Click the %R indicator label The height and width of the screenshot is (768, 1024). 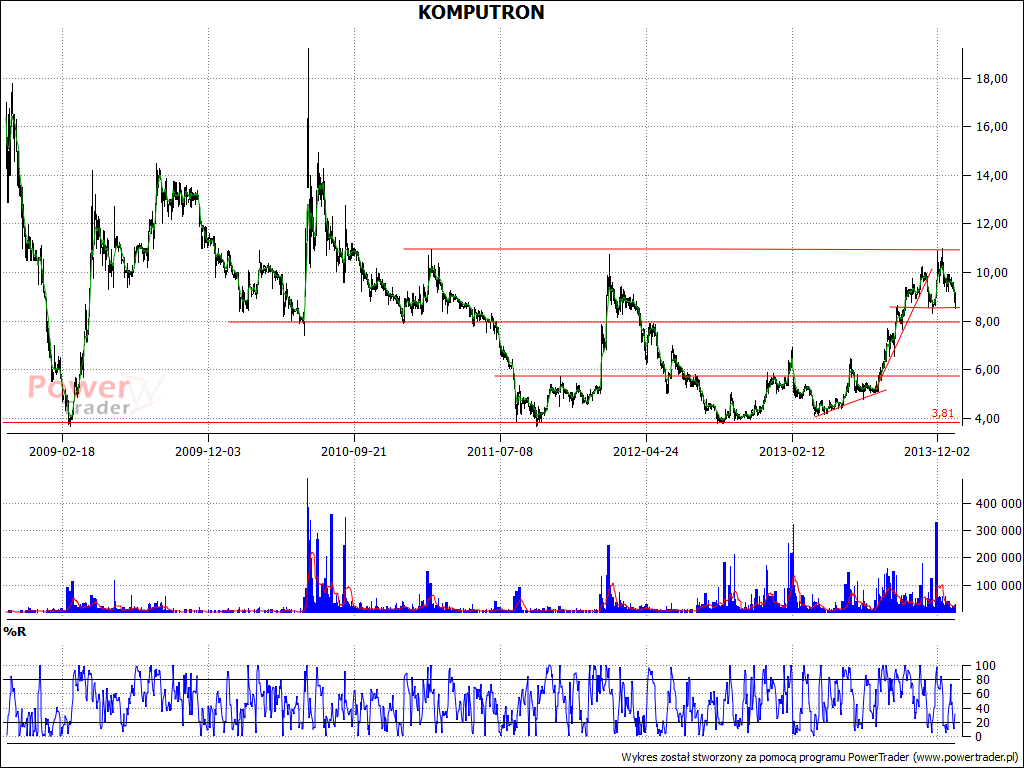tap(15, 632)
